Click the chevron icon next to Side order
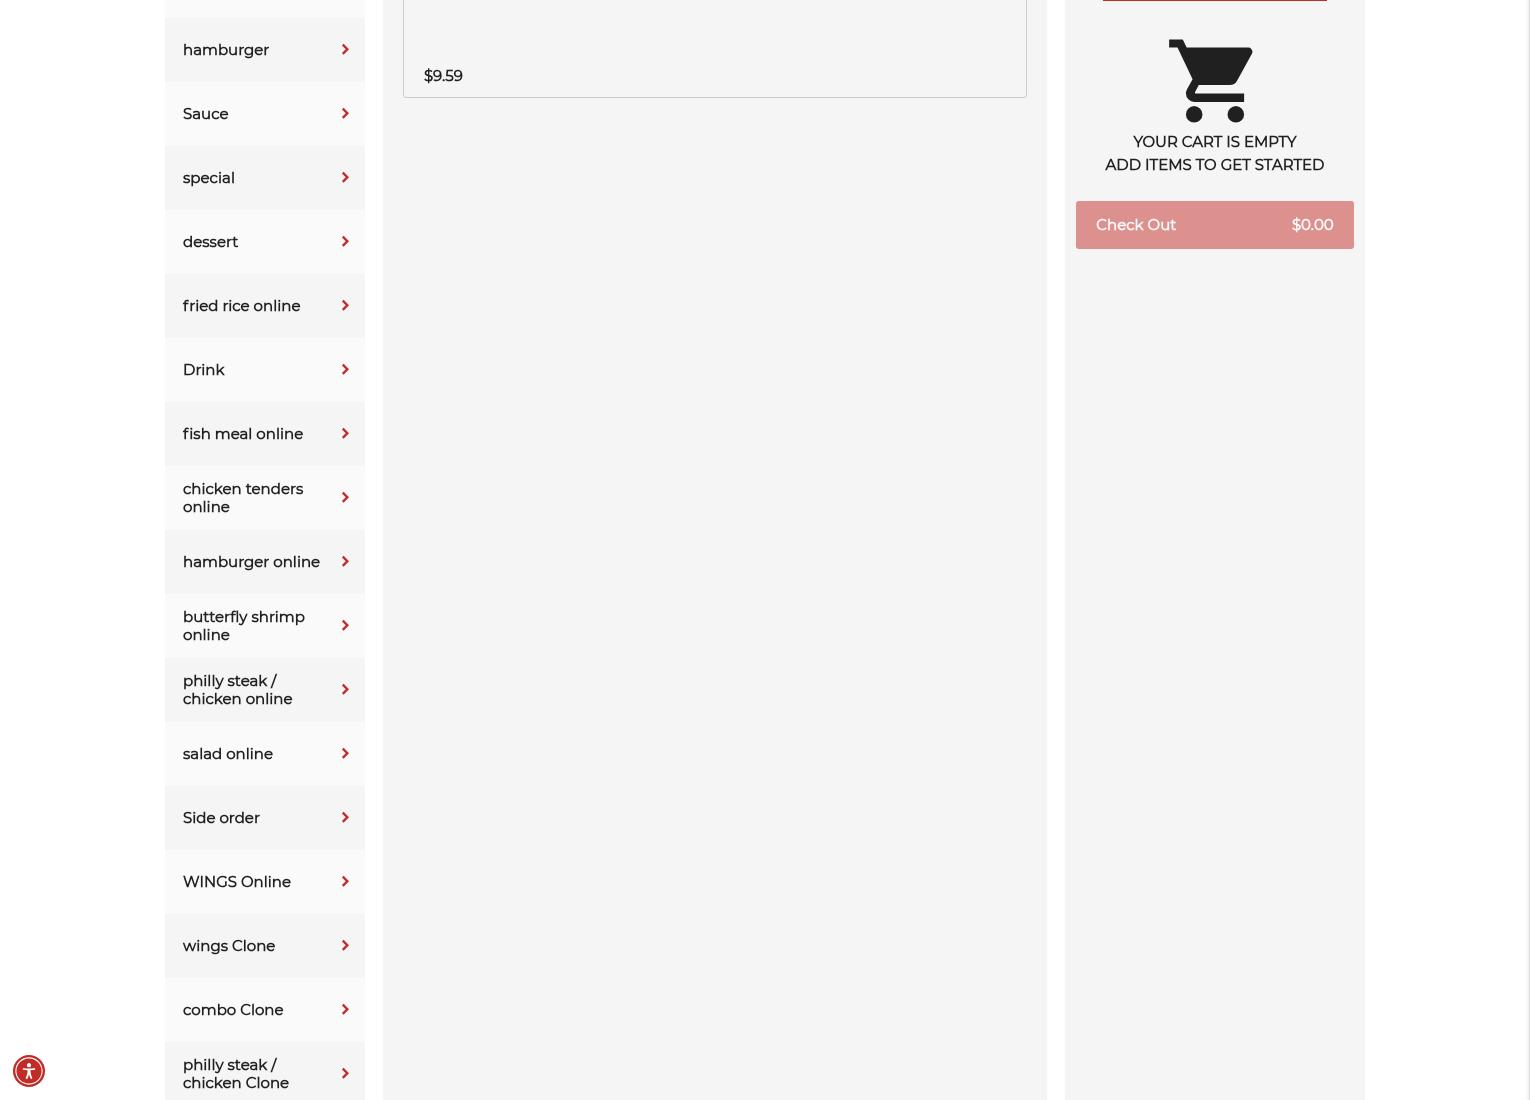This screenshot has width=1530, height=1100. 345,818
